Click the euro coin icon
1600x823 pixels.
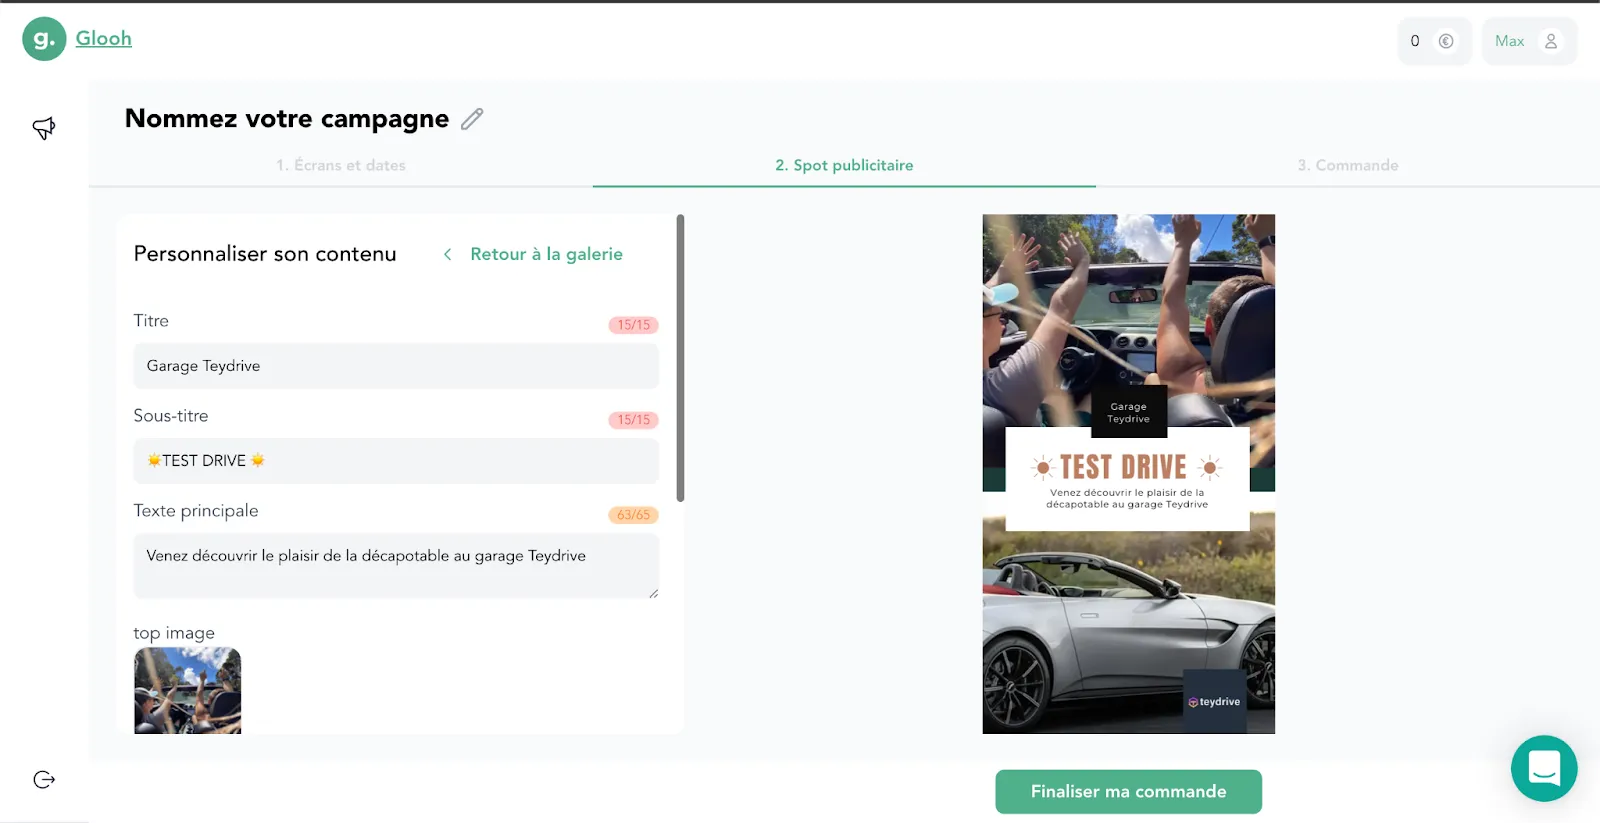[1446, 41]
